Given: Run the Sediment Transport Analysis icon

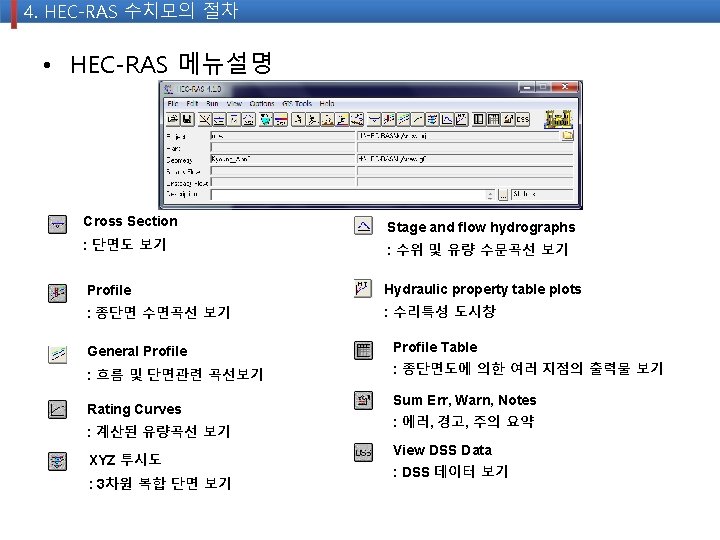Looking at the screenshot, I should pos(327,120).
